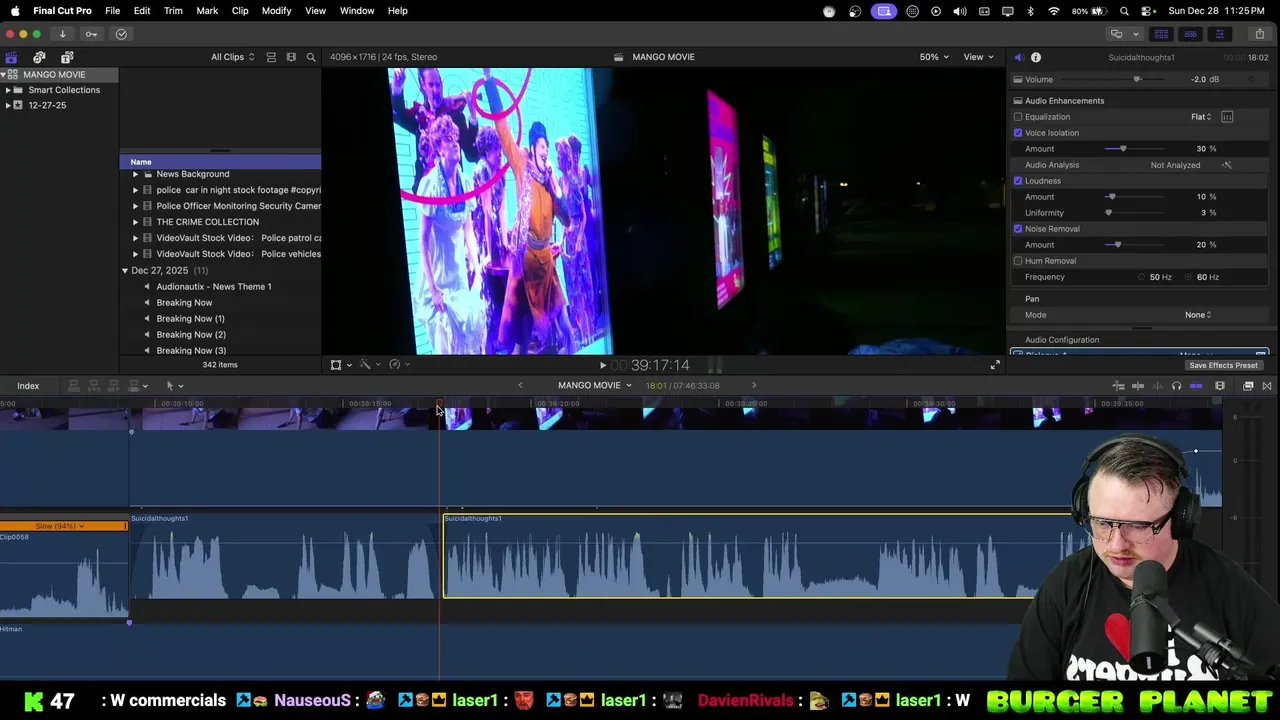
Task: Expand the 12-27-25 event
Action: (8, 105)
